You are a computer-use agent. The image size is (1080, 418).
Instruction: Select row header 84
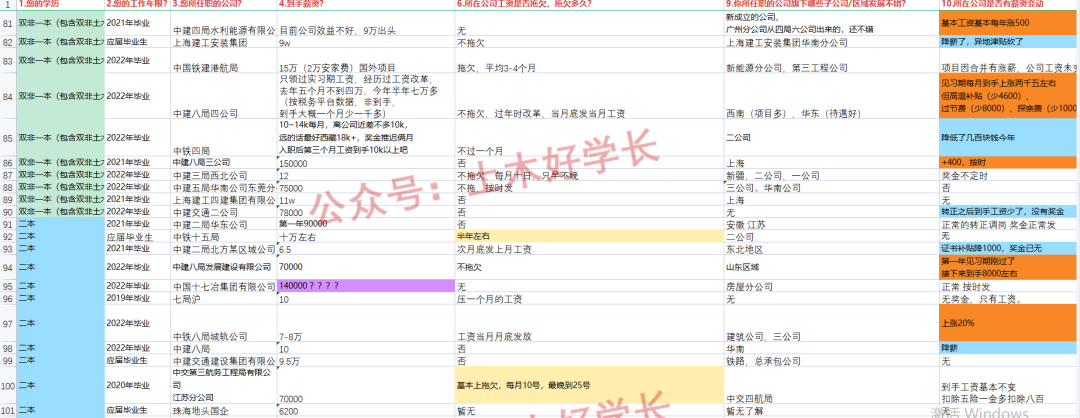8,96
